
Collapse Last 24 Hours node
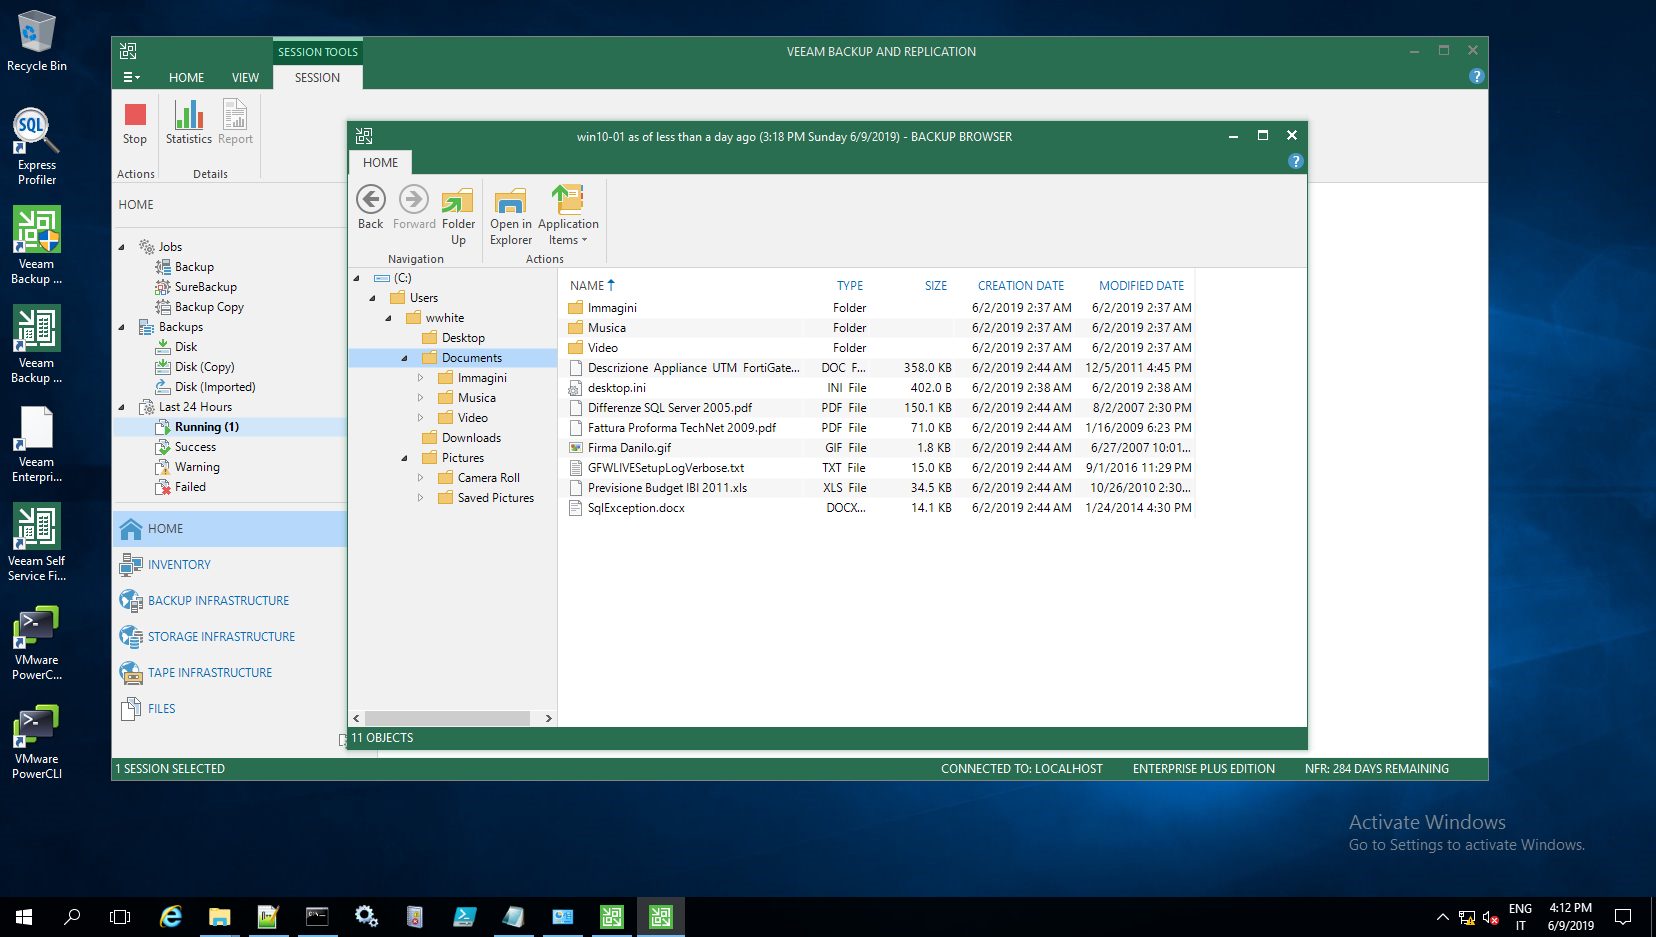click(122, 407)
